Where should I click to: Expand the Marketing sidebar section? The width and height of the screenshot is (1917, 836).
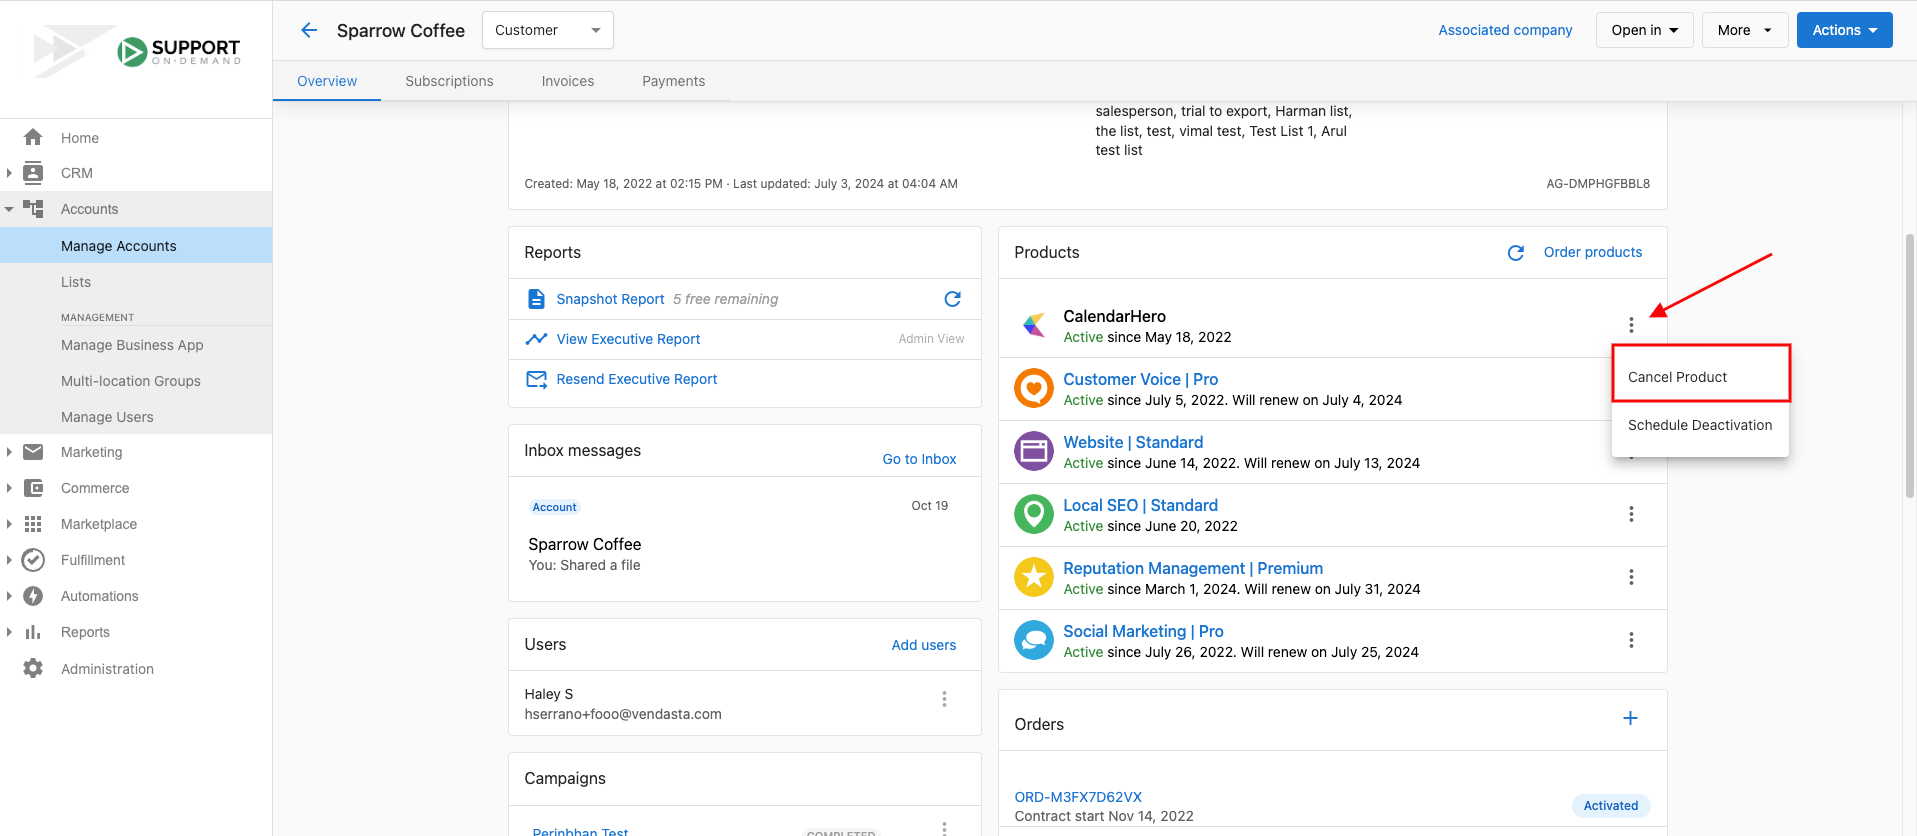tap(9, 452)
